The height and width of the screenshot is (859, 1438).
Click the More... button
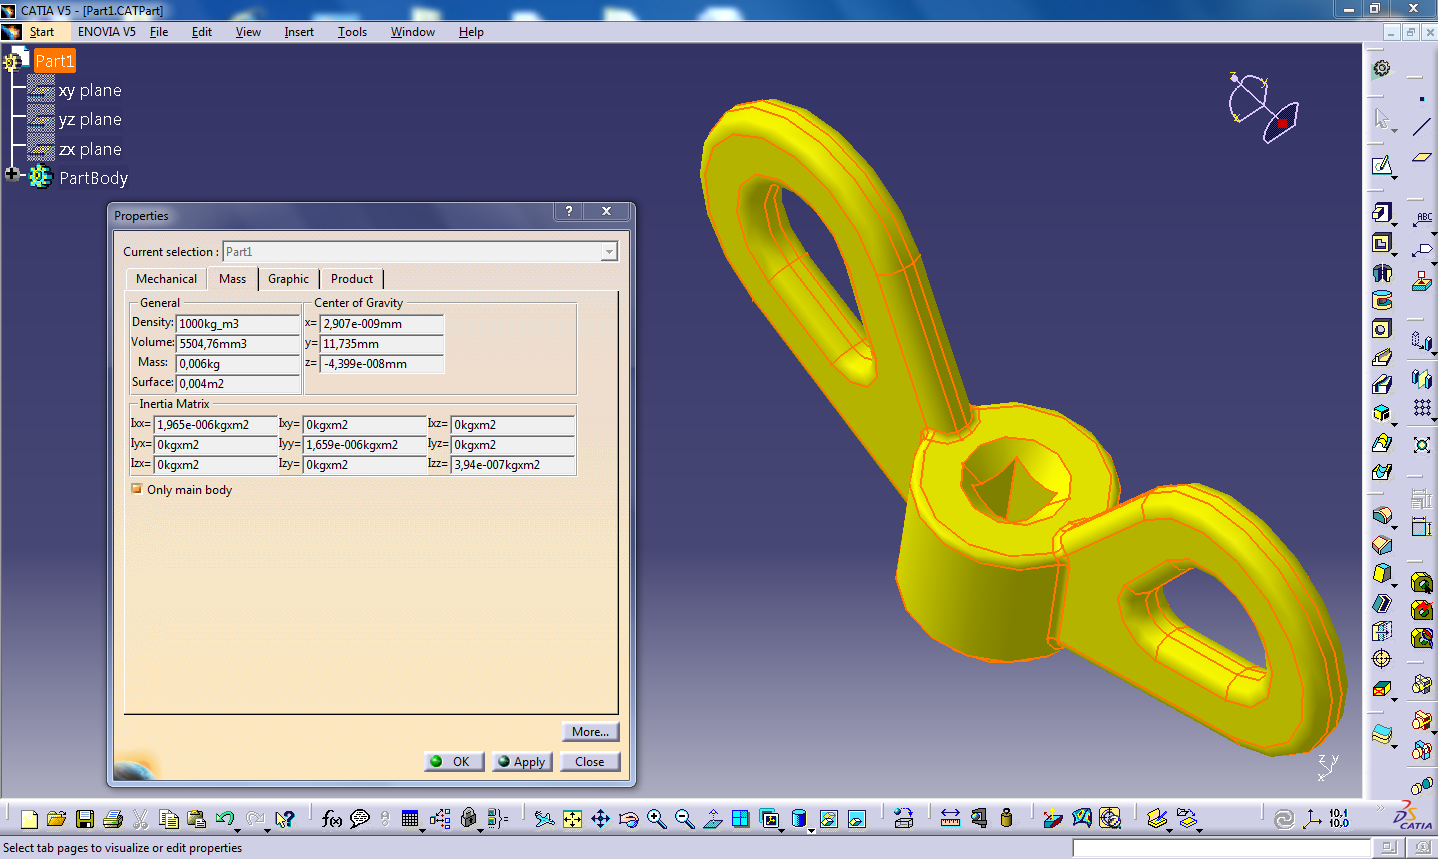click(x=590, y=732)
